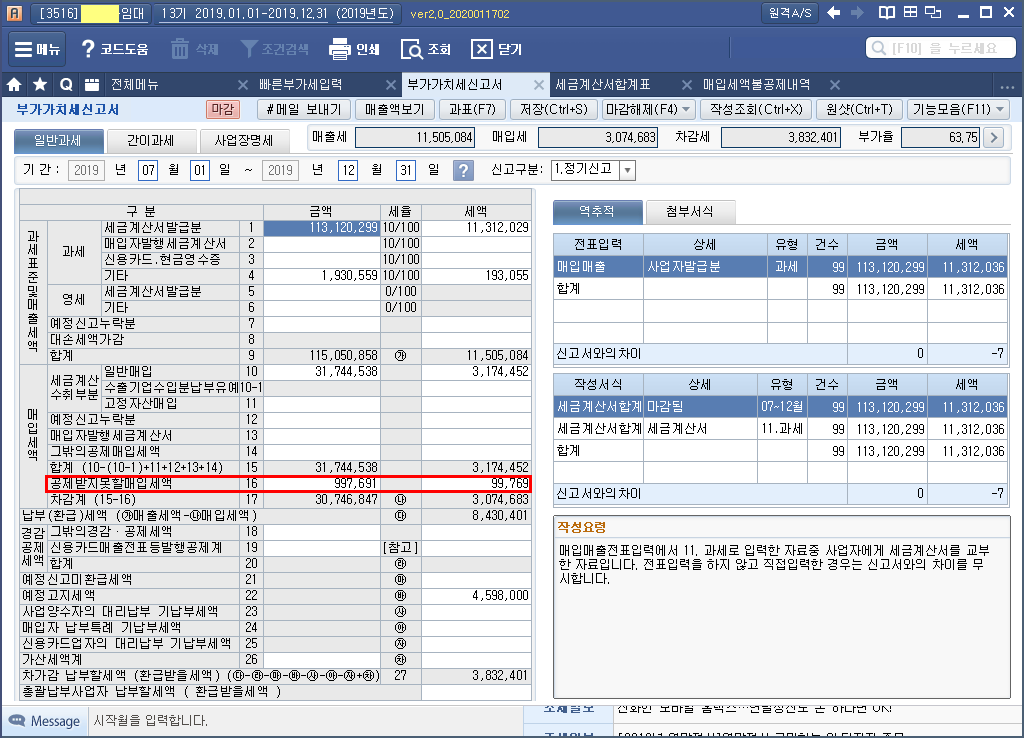Viewport: 1024px width, 738px height.
Task: Select the 세금계산서합계 마감됨 row
Action: pyautogui.click(x=780, y=407)
